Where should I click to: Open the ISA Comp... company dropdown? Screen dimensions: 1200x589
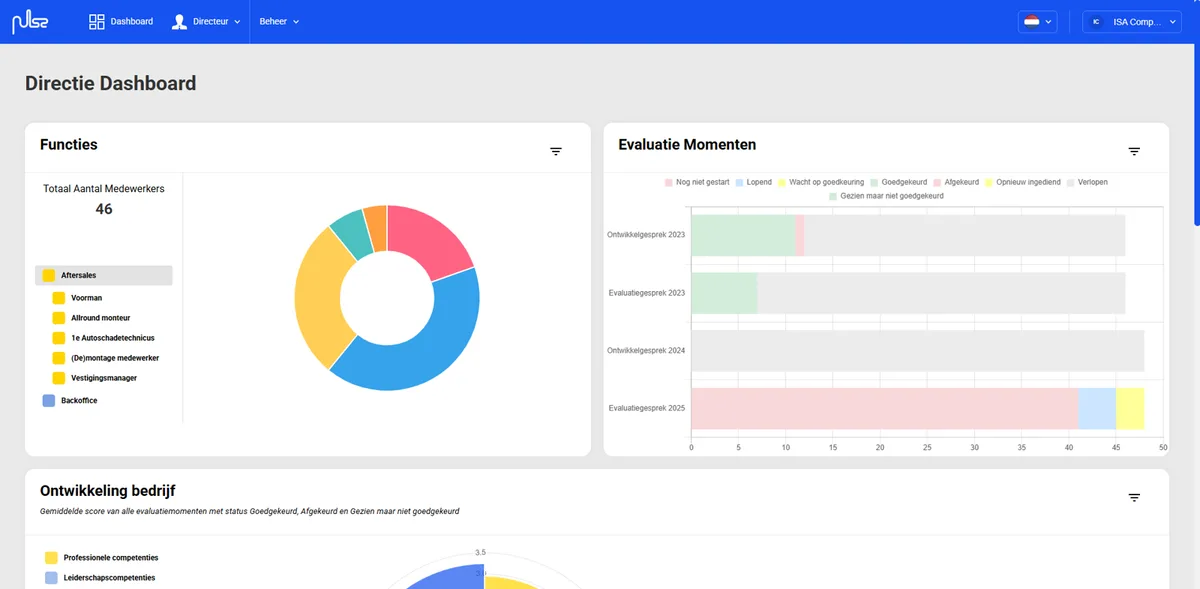tap(1132, 22)
